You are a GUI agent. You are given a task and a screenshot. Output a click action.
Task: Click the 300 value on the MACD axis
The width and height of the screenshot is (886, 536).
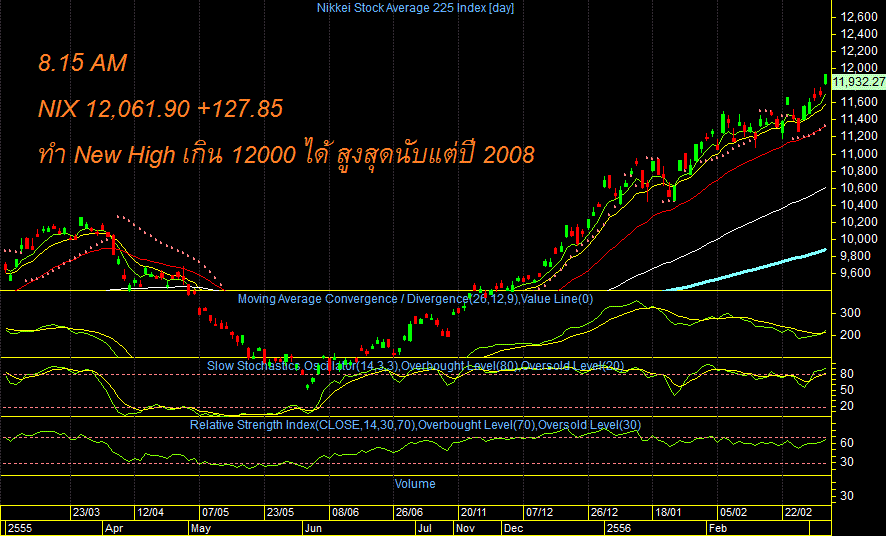pos(851,313)
